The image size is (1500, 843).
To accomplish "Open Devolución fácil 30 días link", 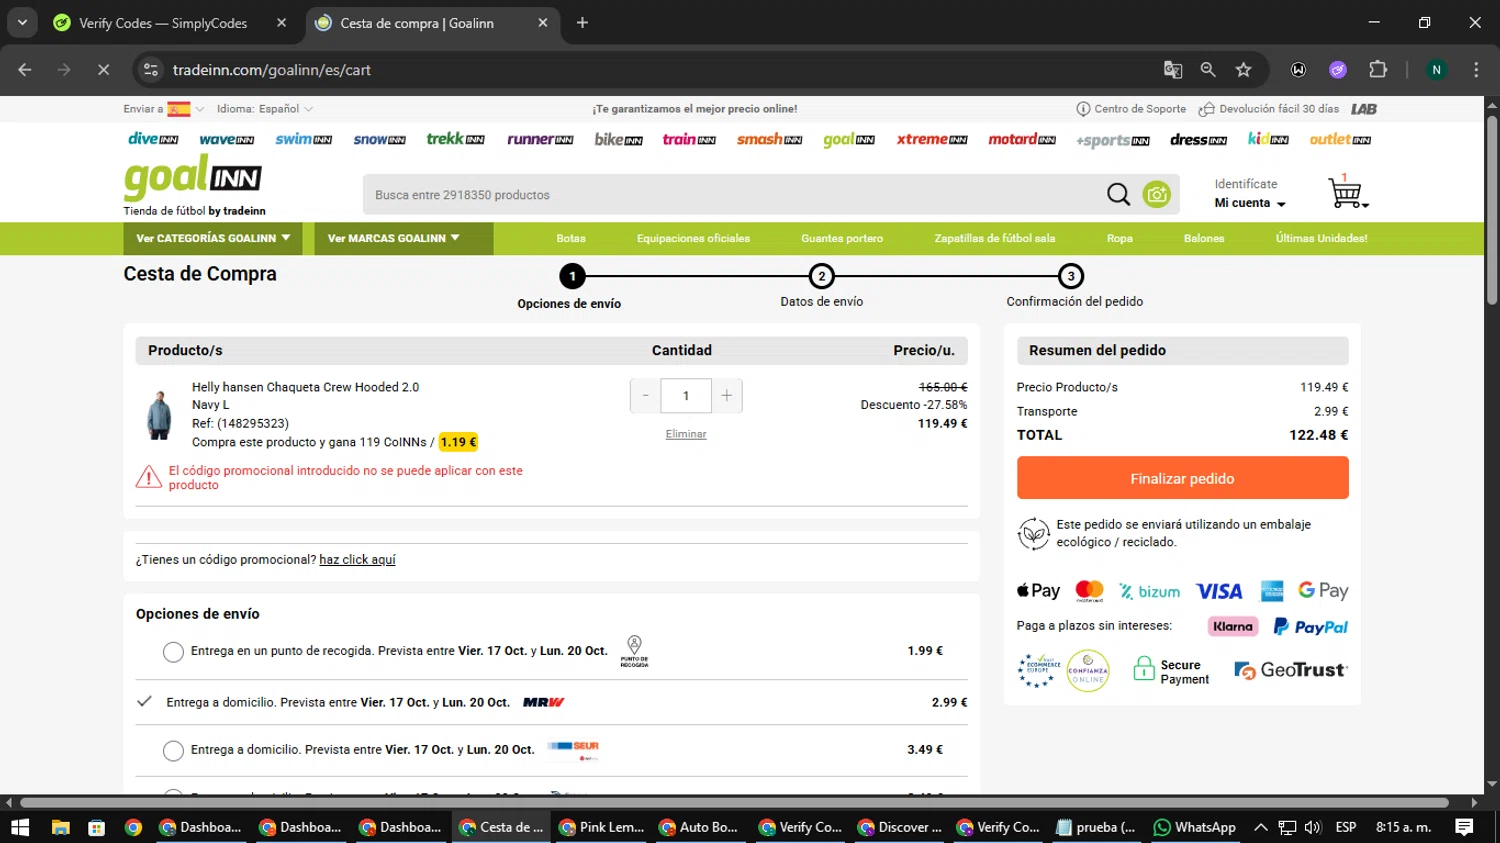I will (x=1269, y=109).
